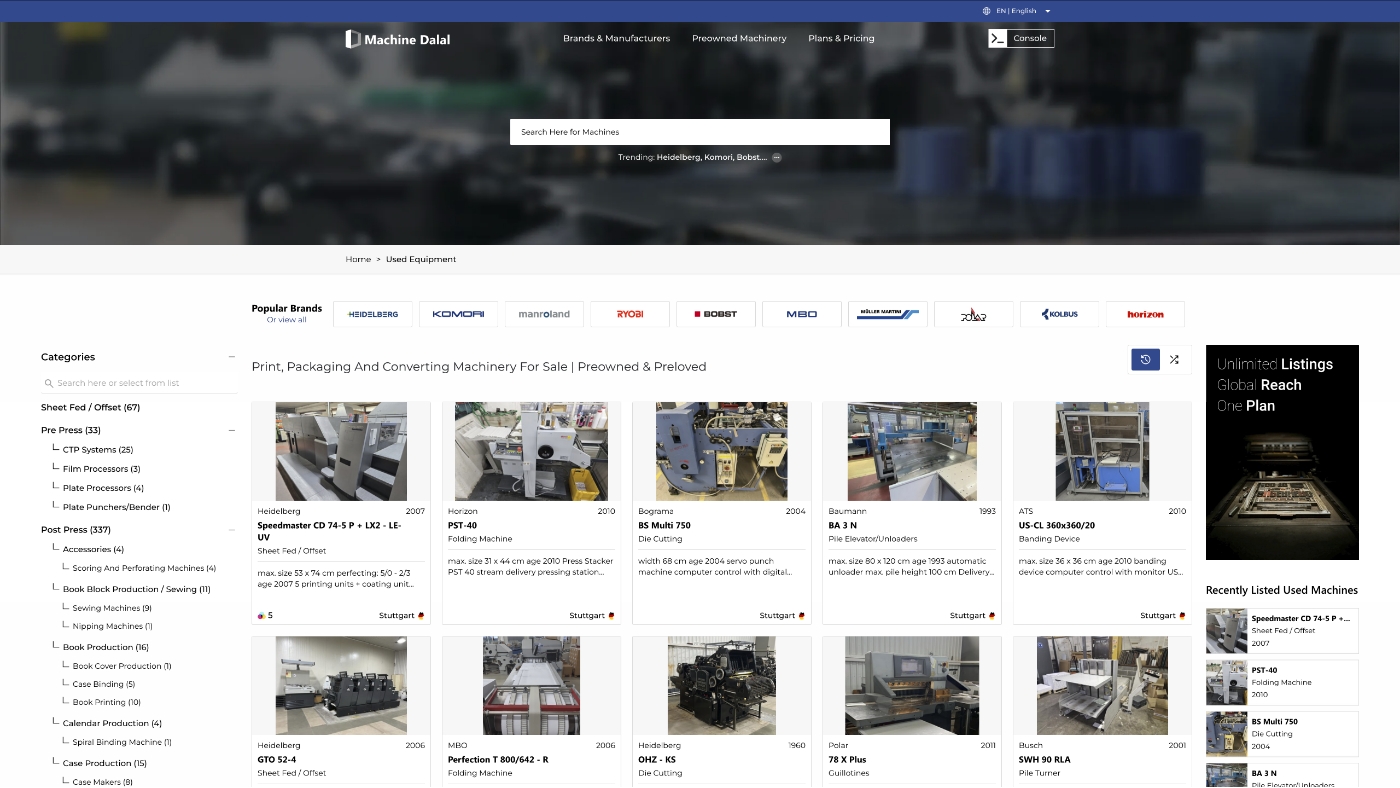This screenshot has height=788, width=1400.
Task: Select Book Printing (10) category
Action: pos(107,702)
